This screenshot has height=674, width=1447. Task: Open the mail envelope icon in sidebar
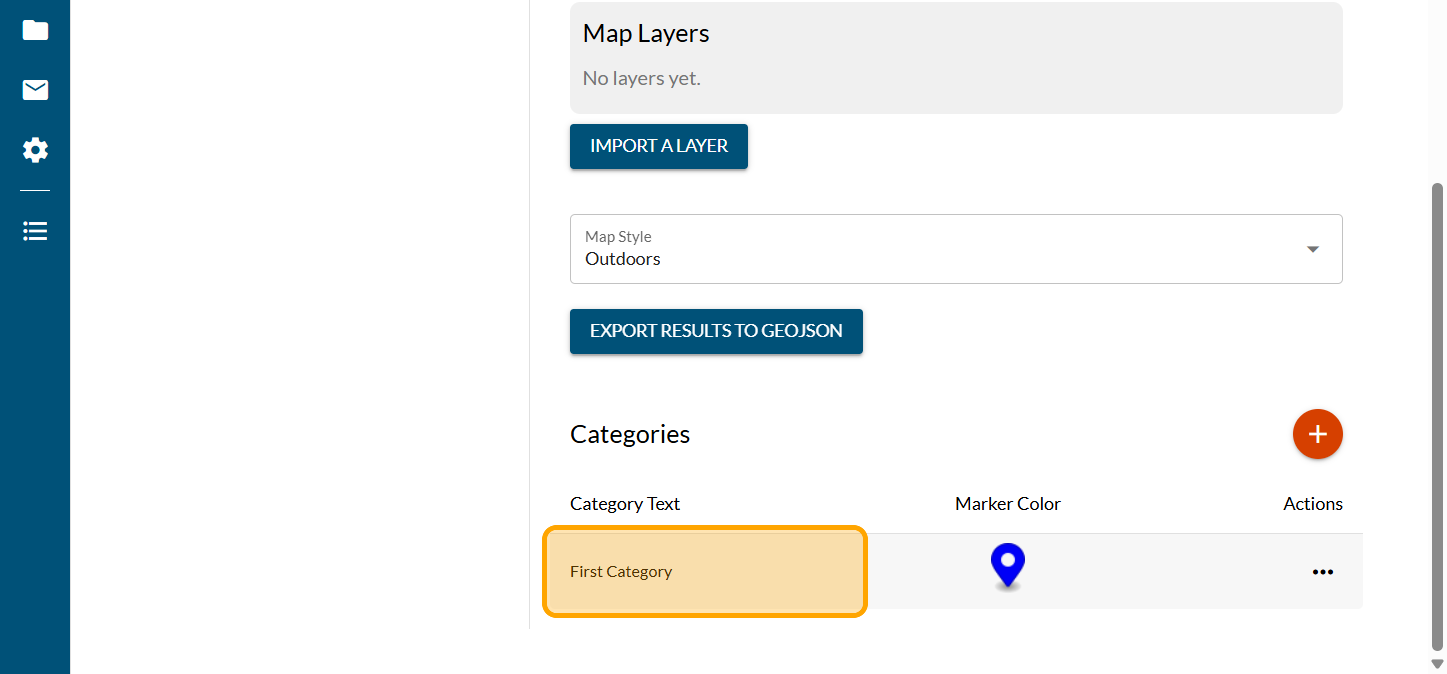(x=35, y=91)
